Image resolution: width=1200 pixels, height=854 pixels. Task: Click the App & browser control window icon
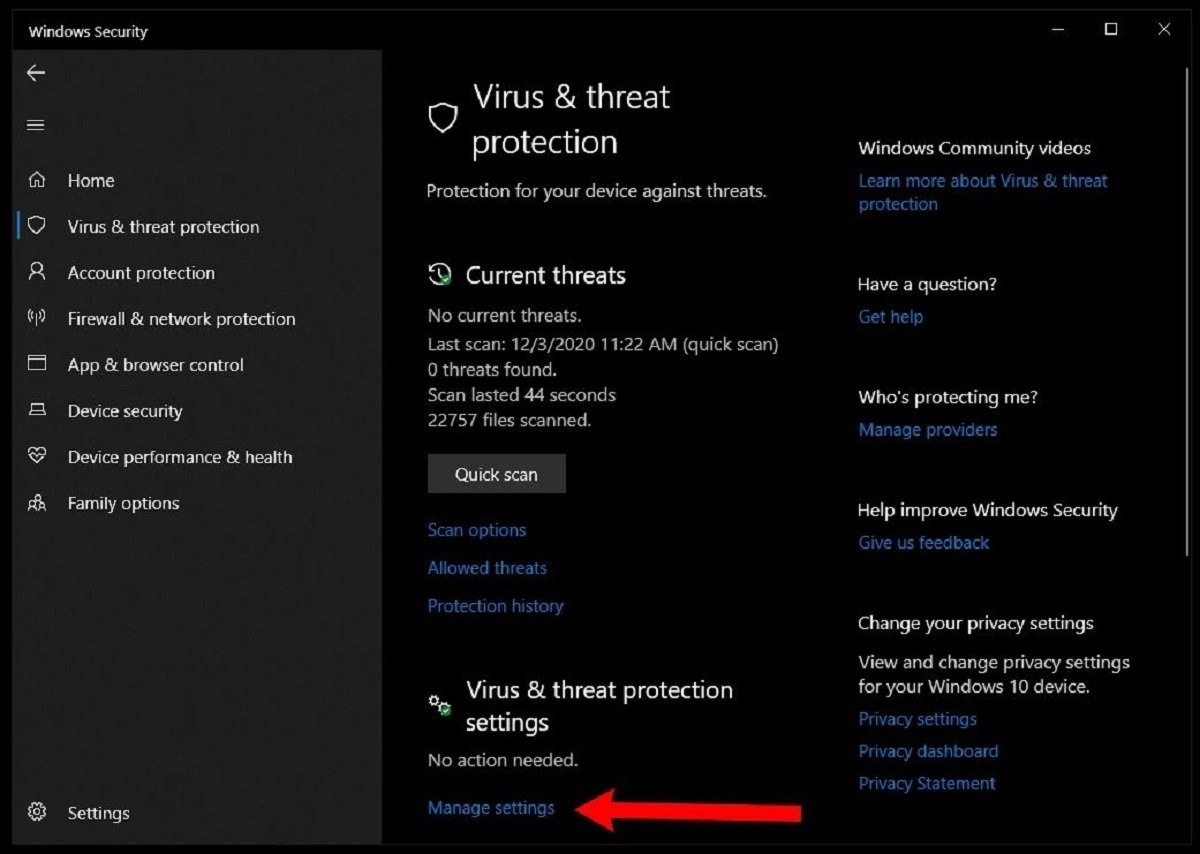[x=37, y=364]
